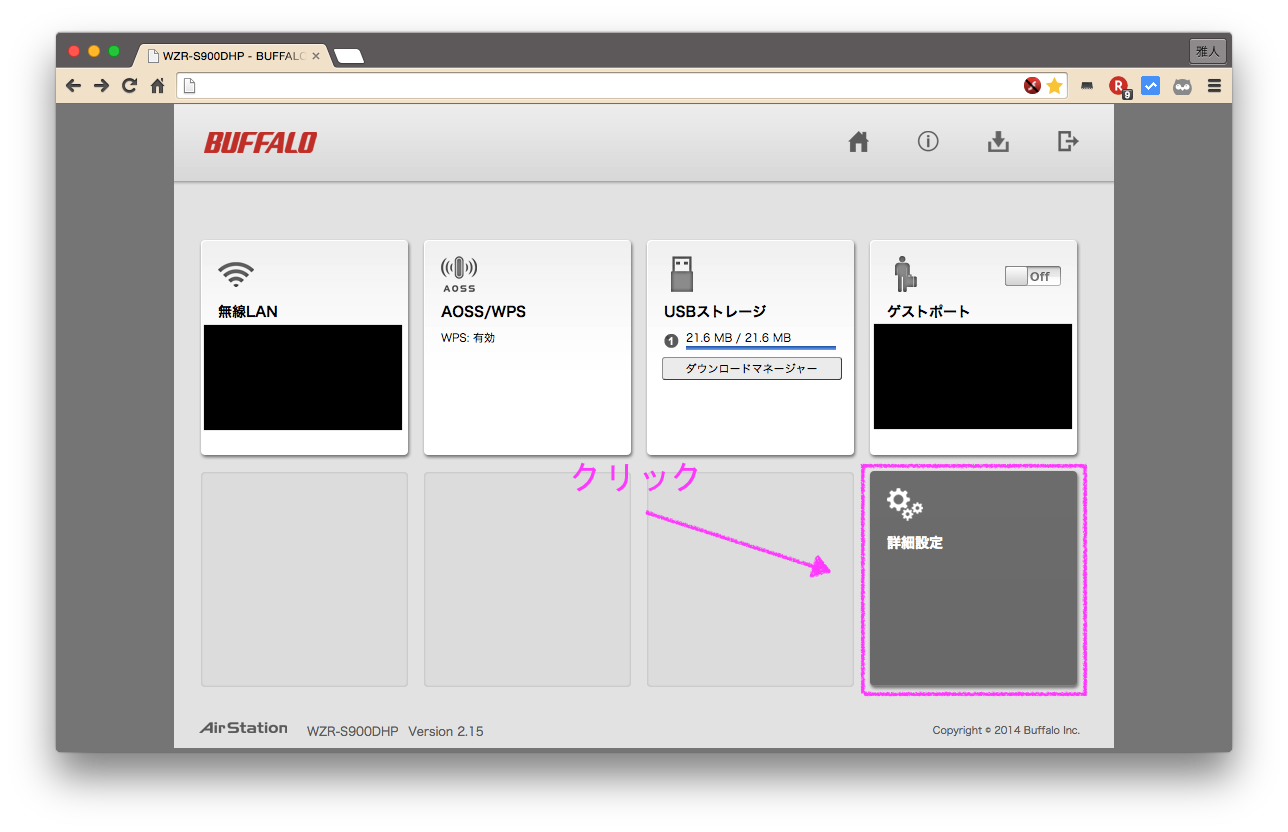The width and height of the screenshot is (1288, 832).
Task: Click the address bar field
Action: (x=622, y=86)
